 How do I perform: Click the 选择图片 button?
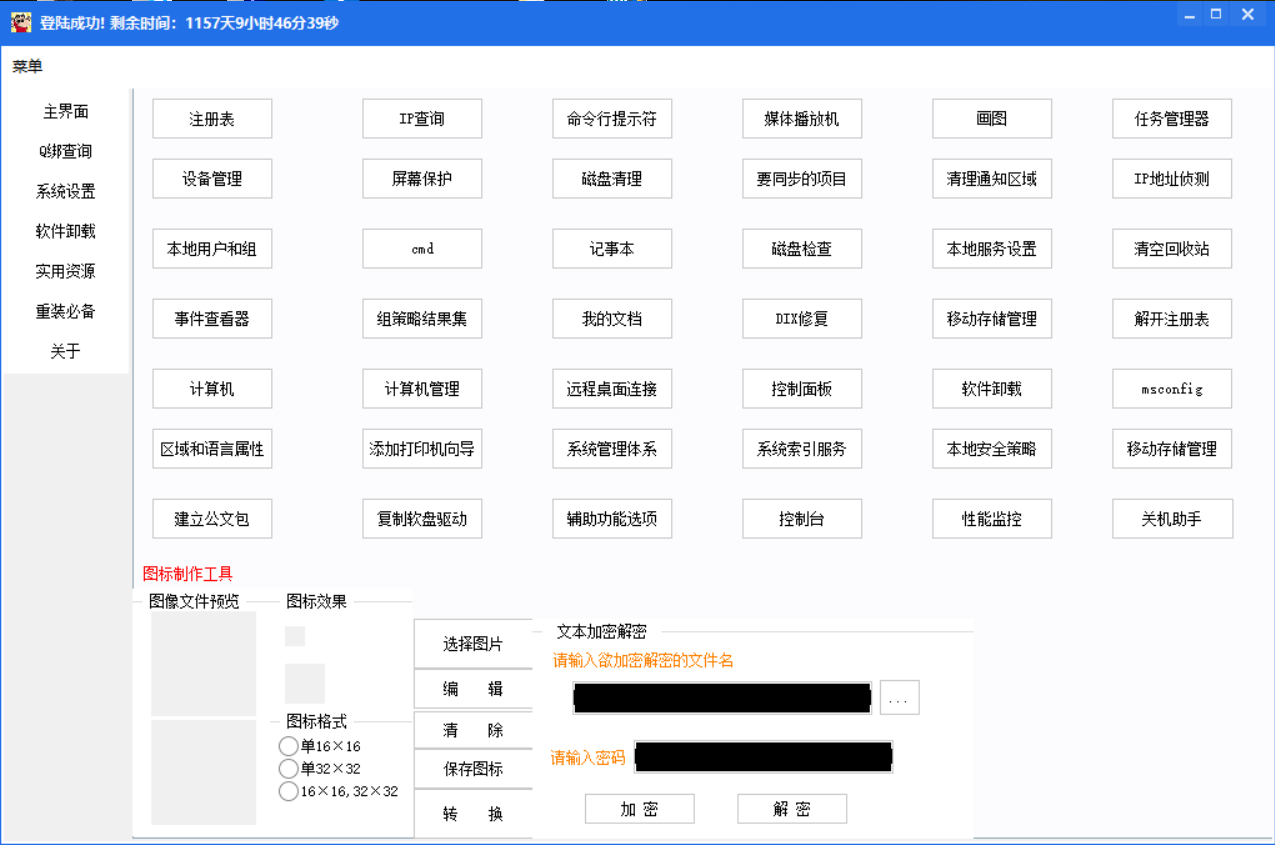tap(473, 644)
